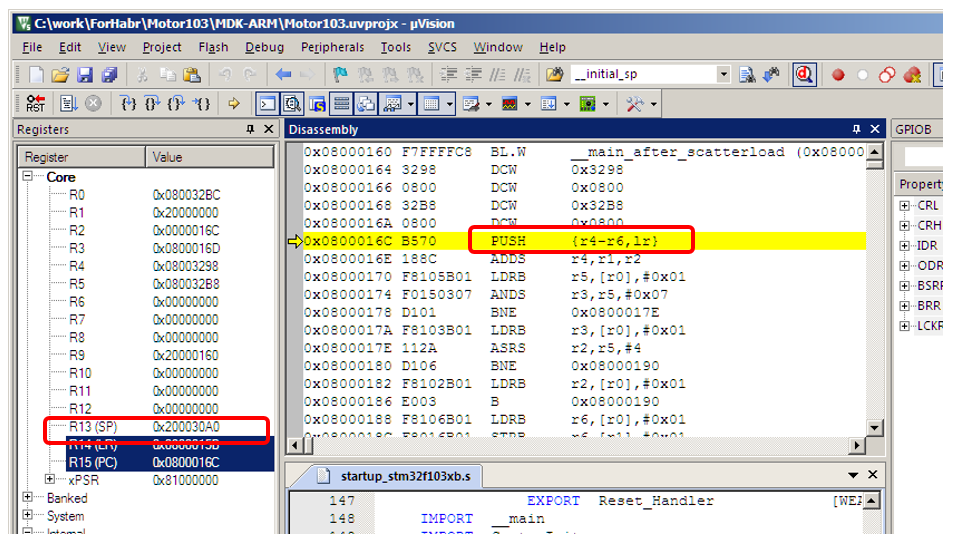957x544 pixels.
Task: Open the editor tab list arrow
Action: [x=853, y=475]
